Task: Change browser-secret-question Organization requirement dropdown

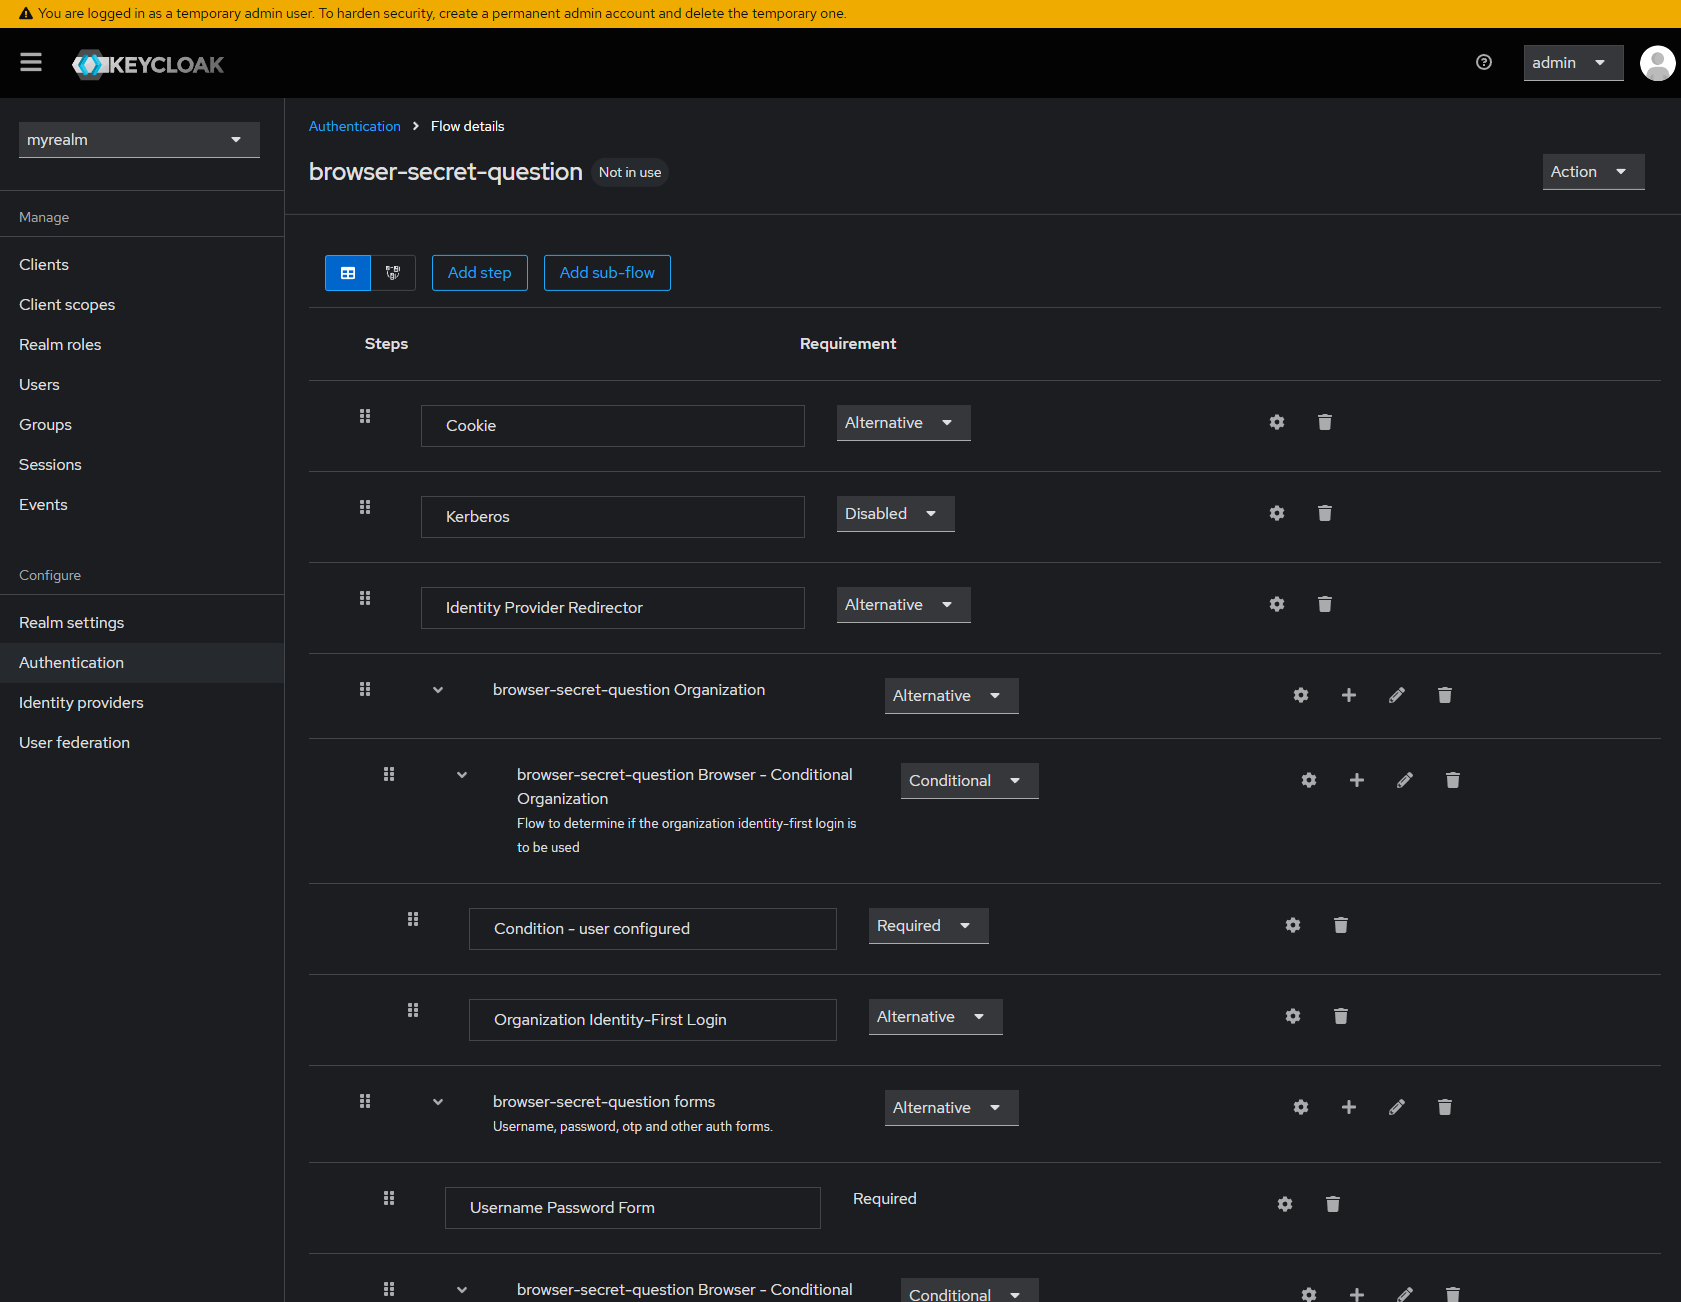Action: tap(951, 696)
